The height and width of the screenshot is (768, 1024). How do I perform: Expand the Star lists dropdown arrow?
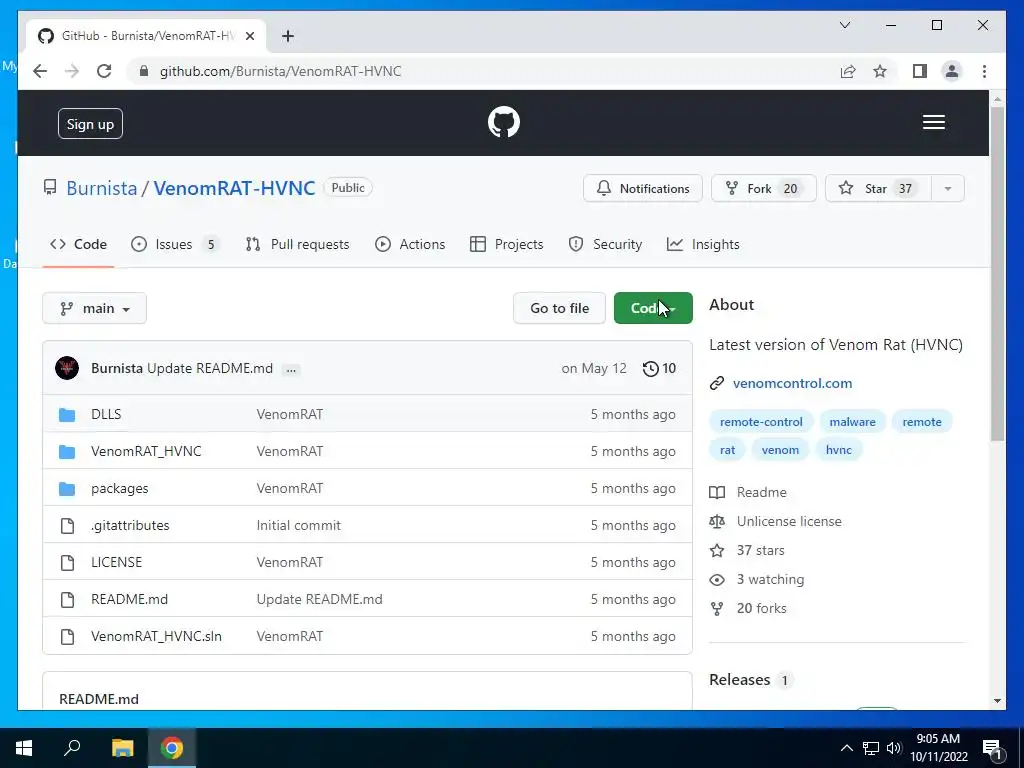click(x=948, y=189)
